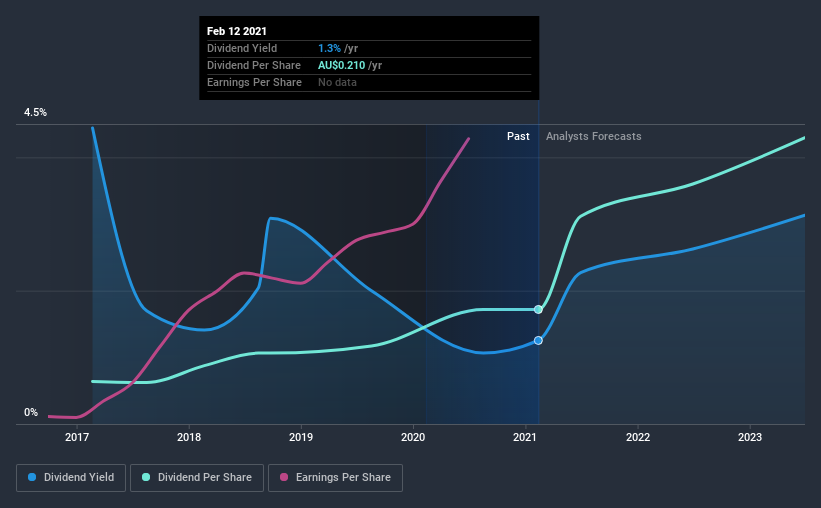Click the Feb 12 2021 tooltip date
821x508 pixels.
pos(237,31)
